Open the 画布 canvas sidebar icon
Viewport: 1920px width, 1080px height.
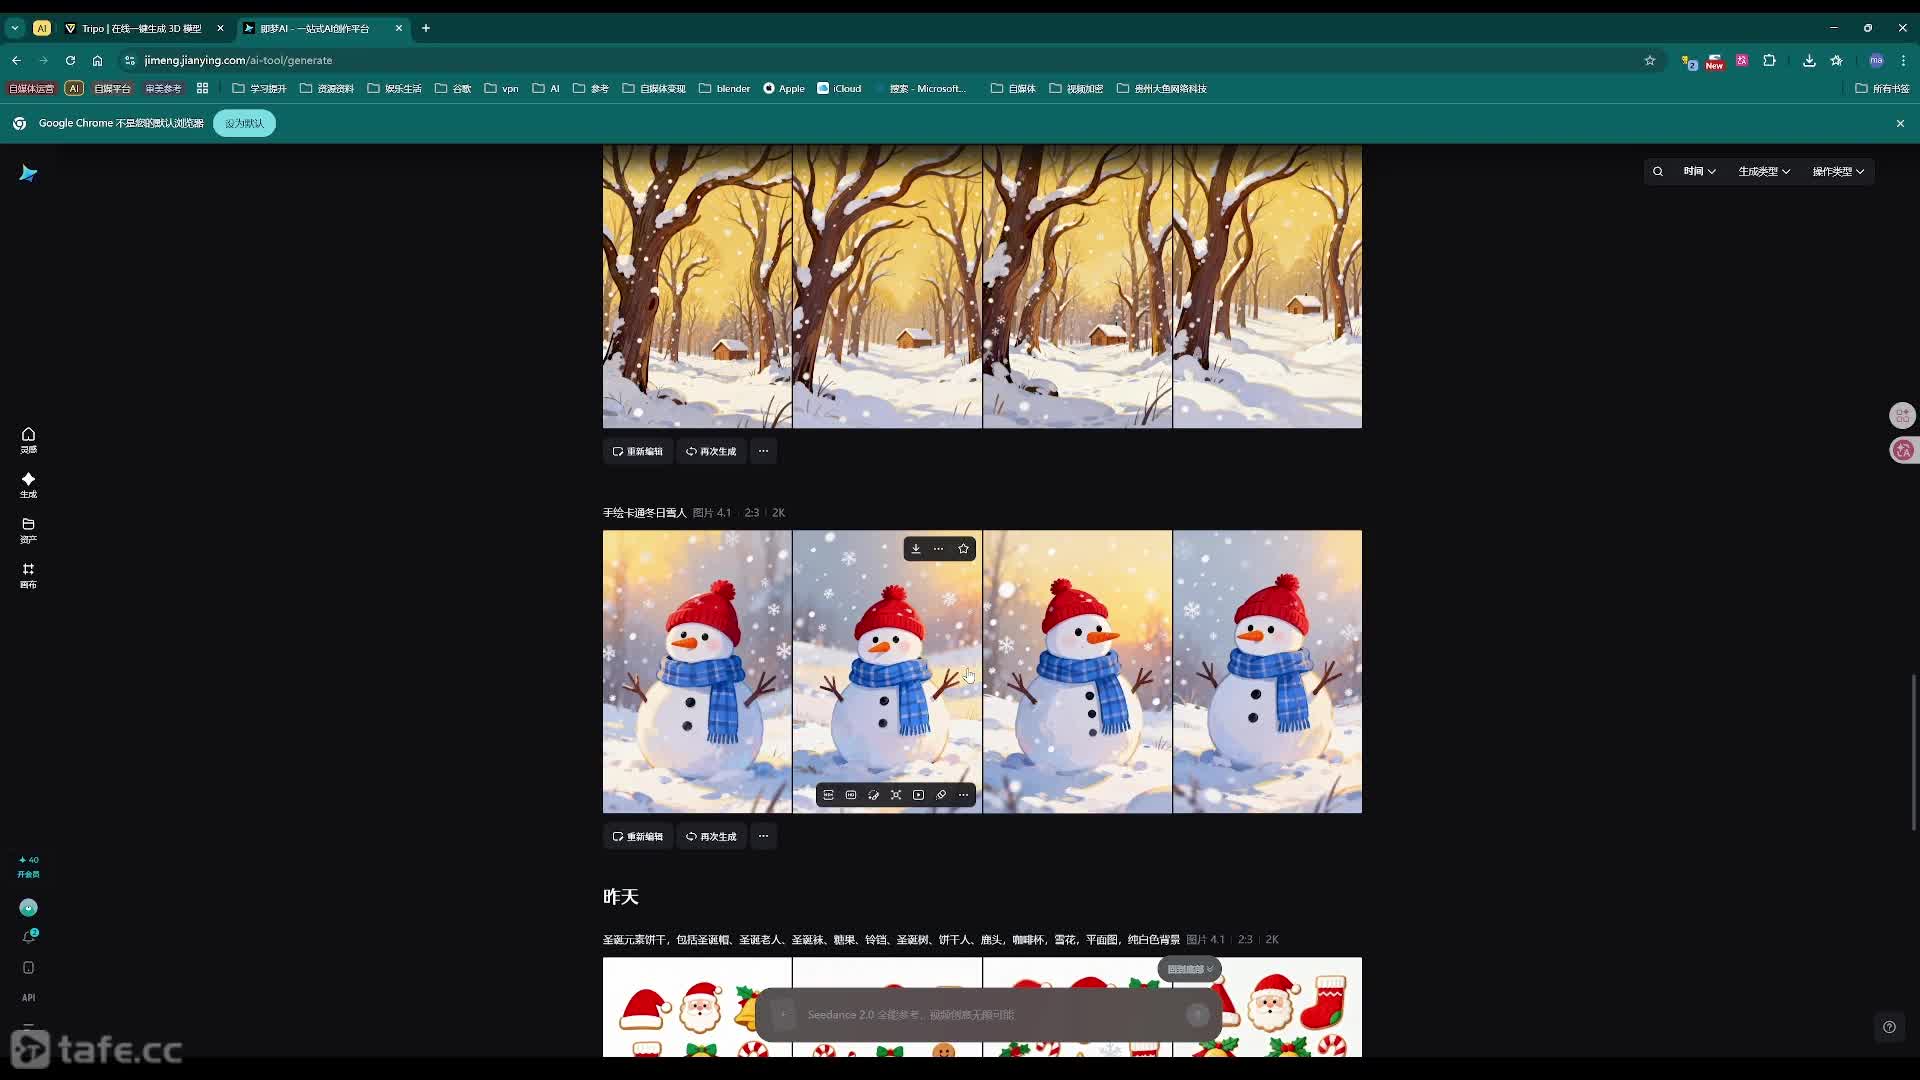[x=28, y=575]
